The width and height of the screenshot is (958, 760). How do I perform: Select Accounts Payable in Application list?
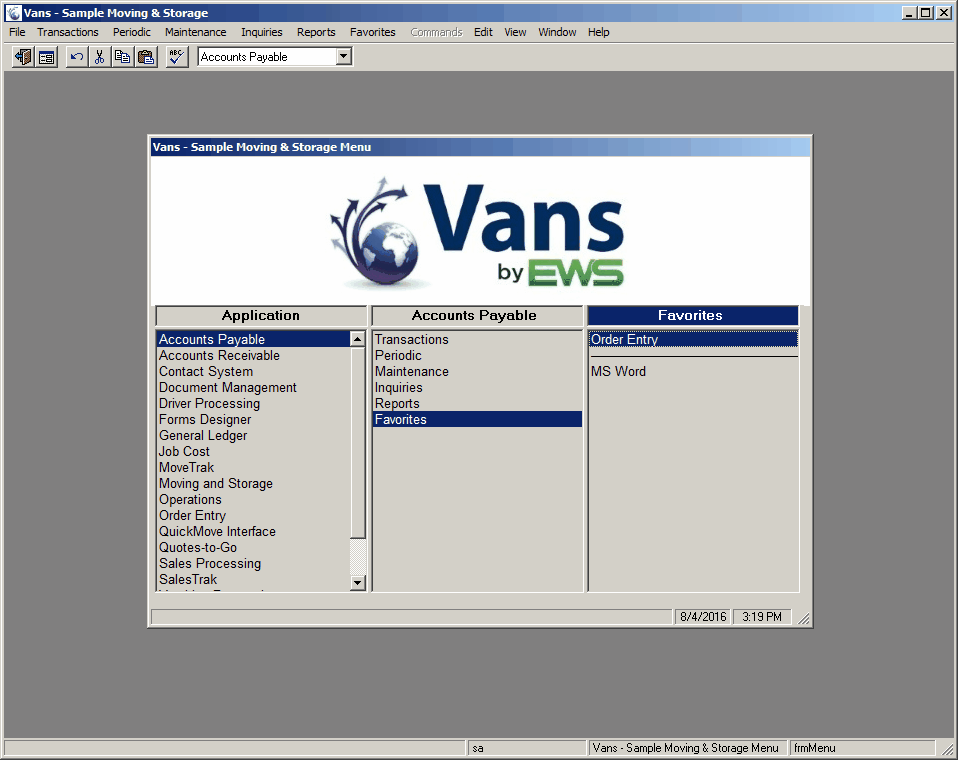pyautogui.click(x=254, y=339)
